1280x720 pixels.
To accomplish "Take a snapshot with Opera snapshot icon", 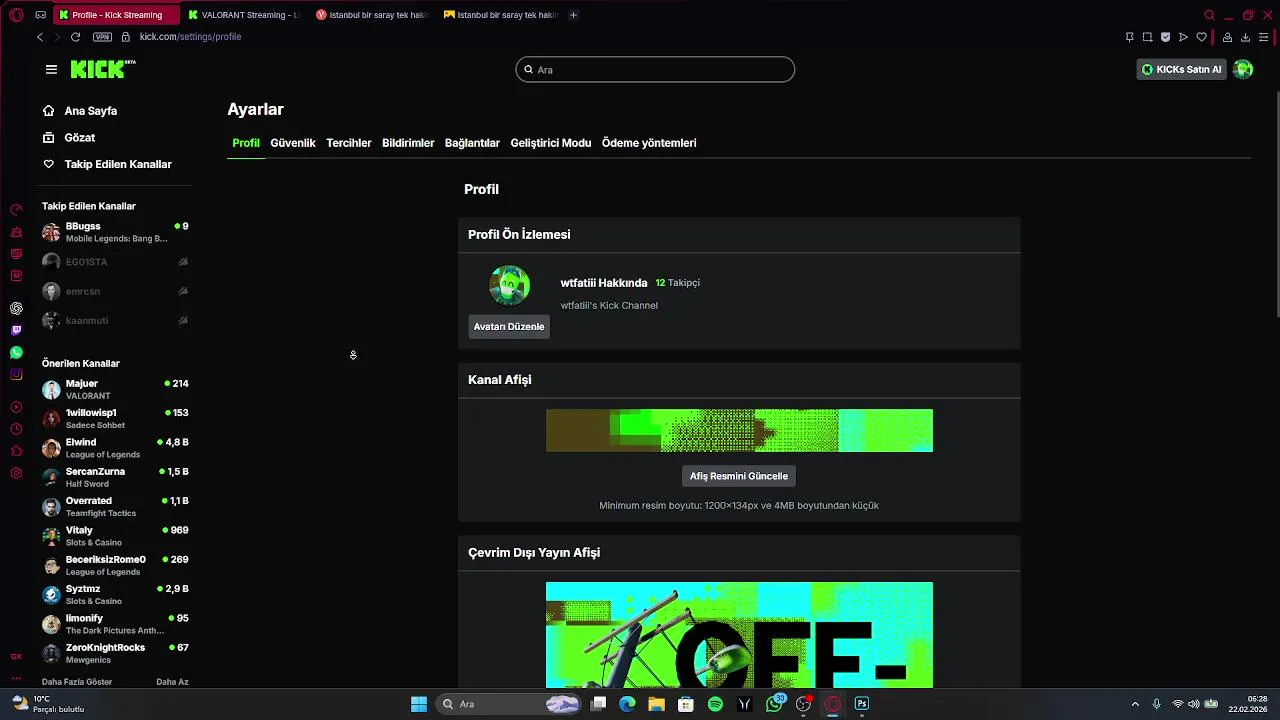I will 1147,37.
